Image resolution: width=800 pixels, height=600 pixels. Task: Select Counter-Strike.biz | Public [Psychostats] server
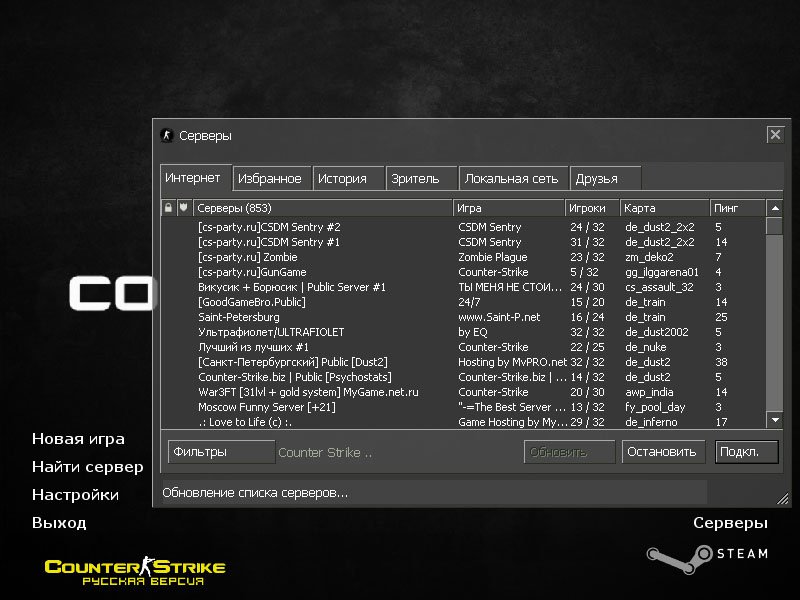tap(463, 377)
